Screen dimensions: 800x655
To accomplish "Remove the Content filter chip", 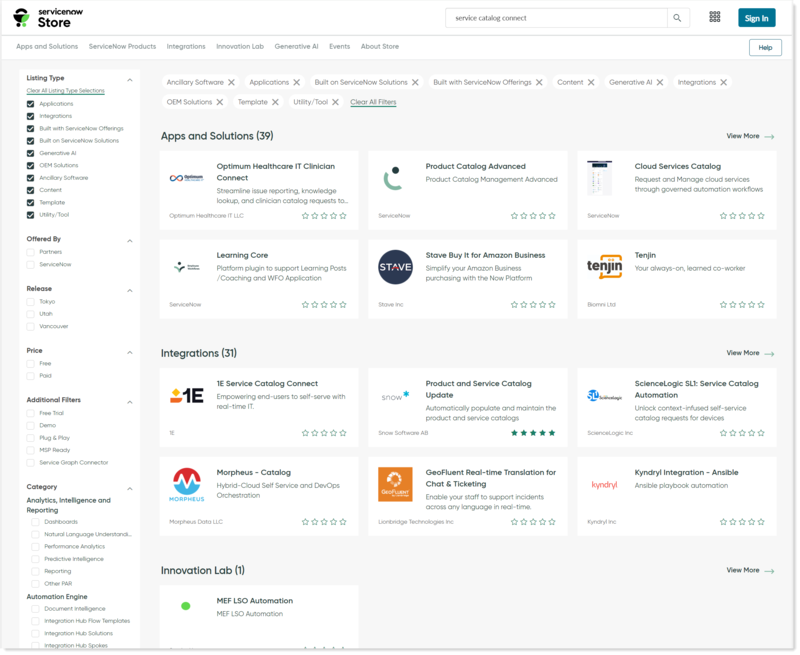I will pyautogui.click(x=592, y=82).
